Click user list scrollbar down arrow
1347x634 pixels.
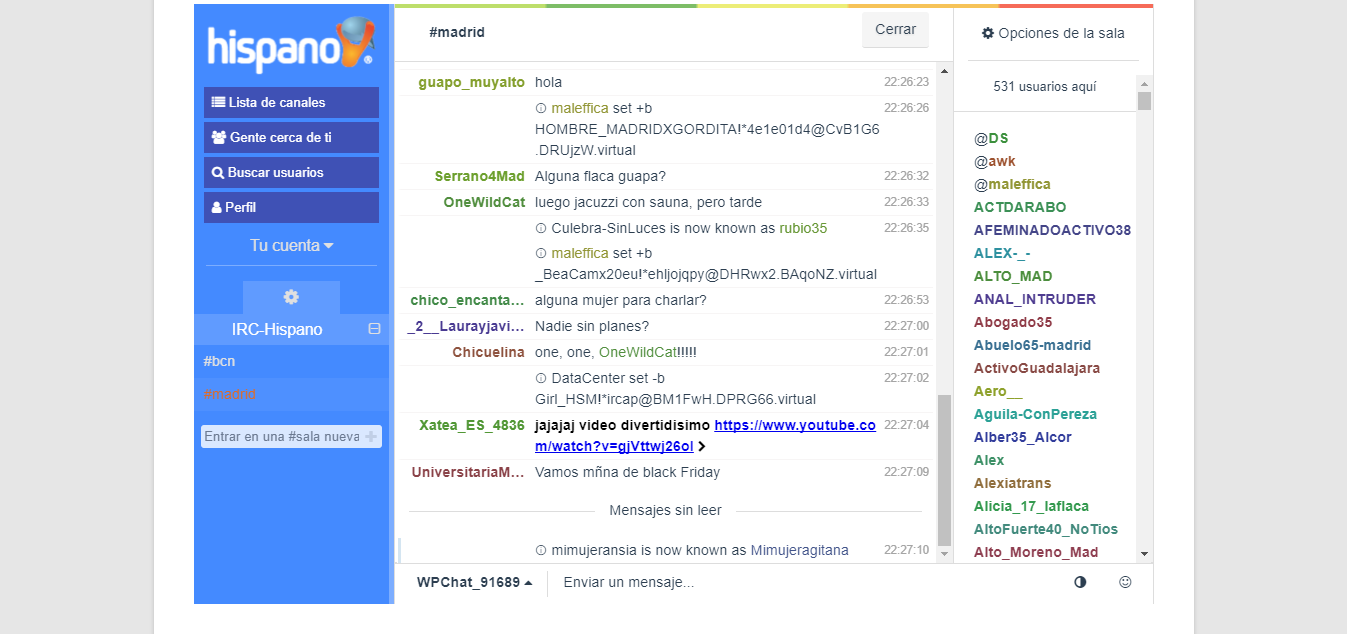(1145, 554)
